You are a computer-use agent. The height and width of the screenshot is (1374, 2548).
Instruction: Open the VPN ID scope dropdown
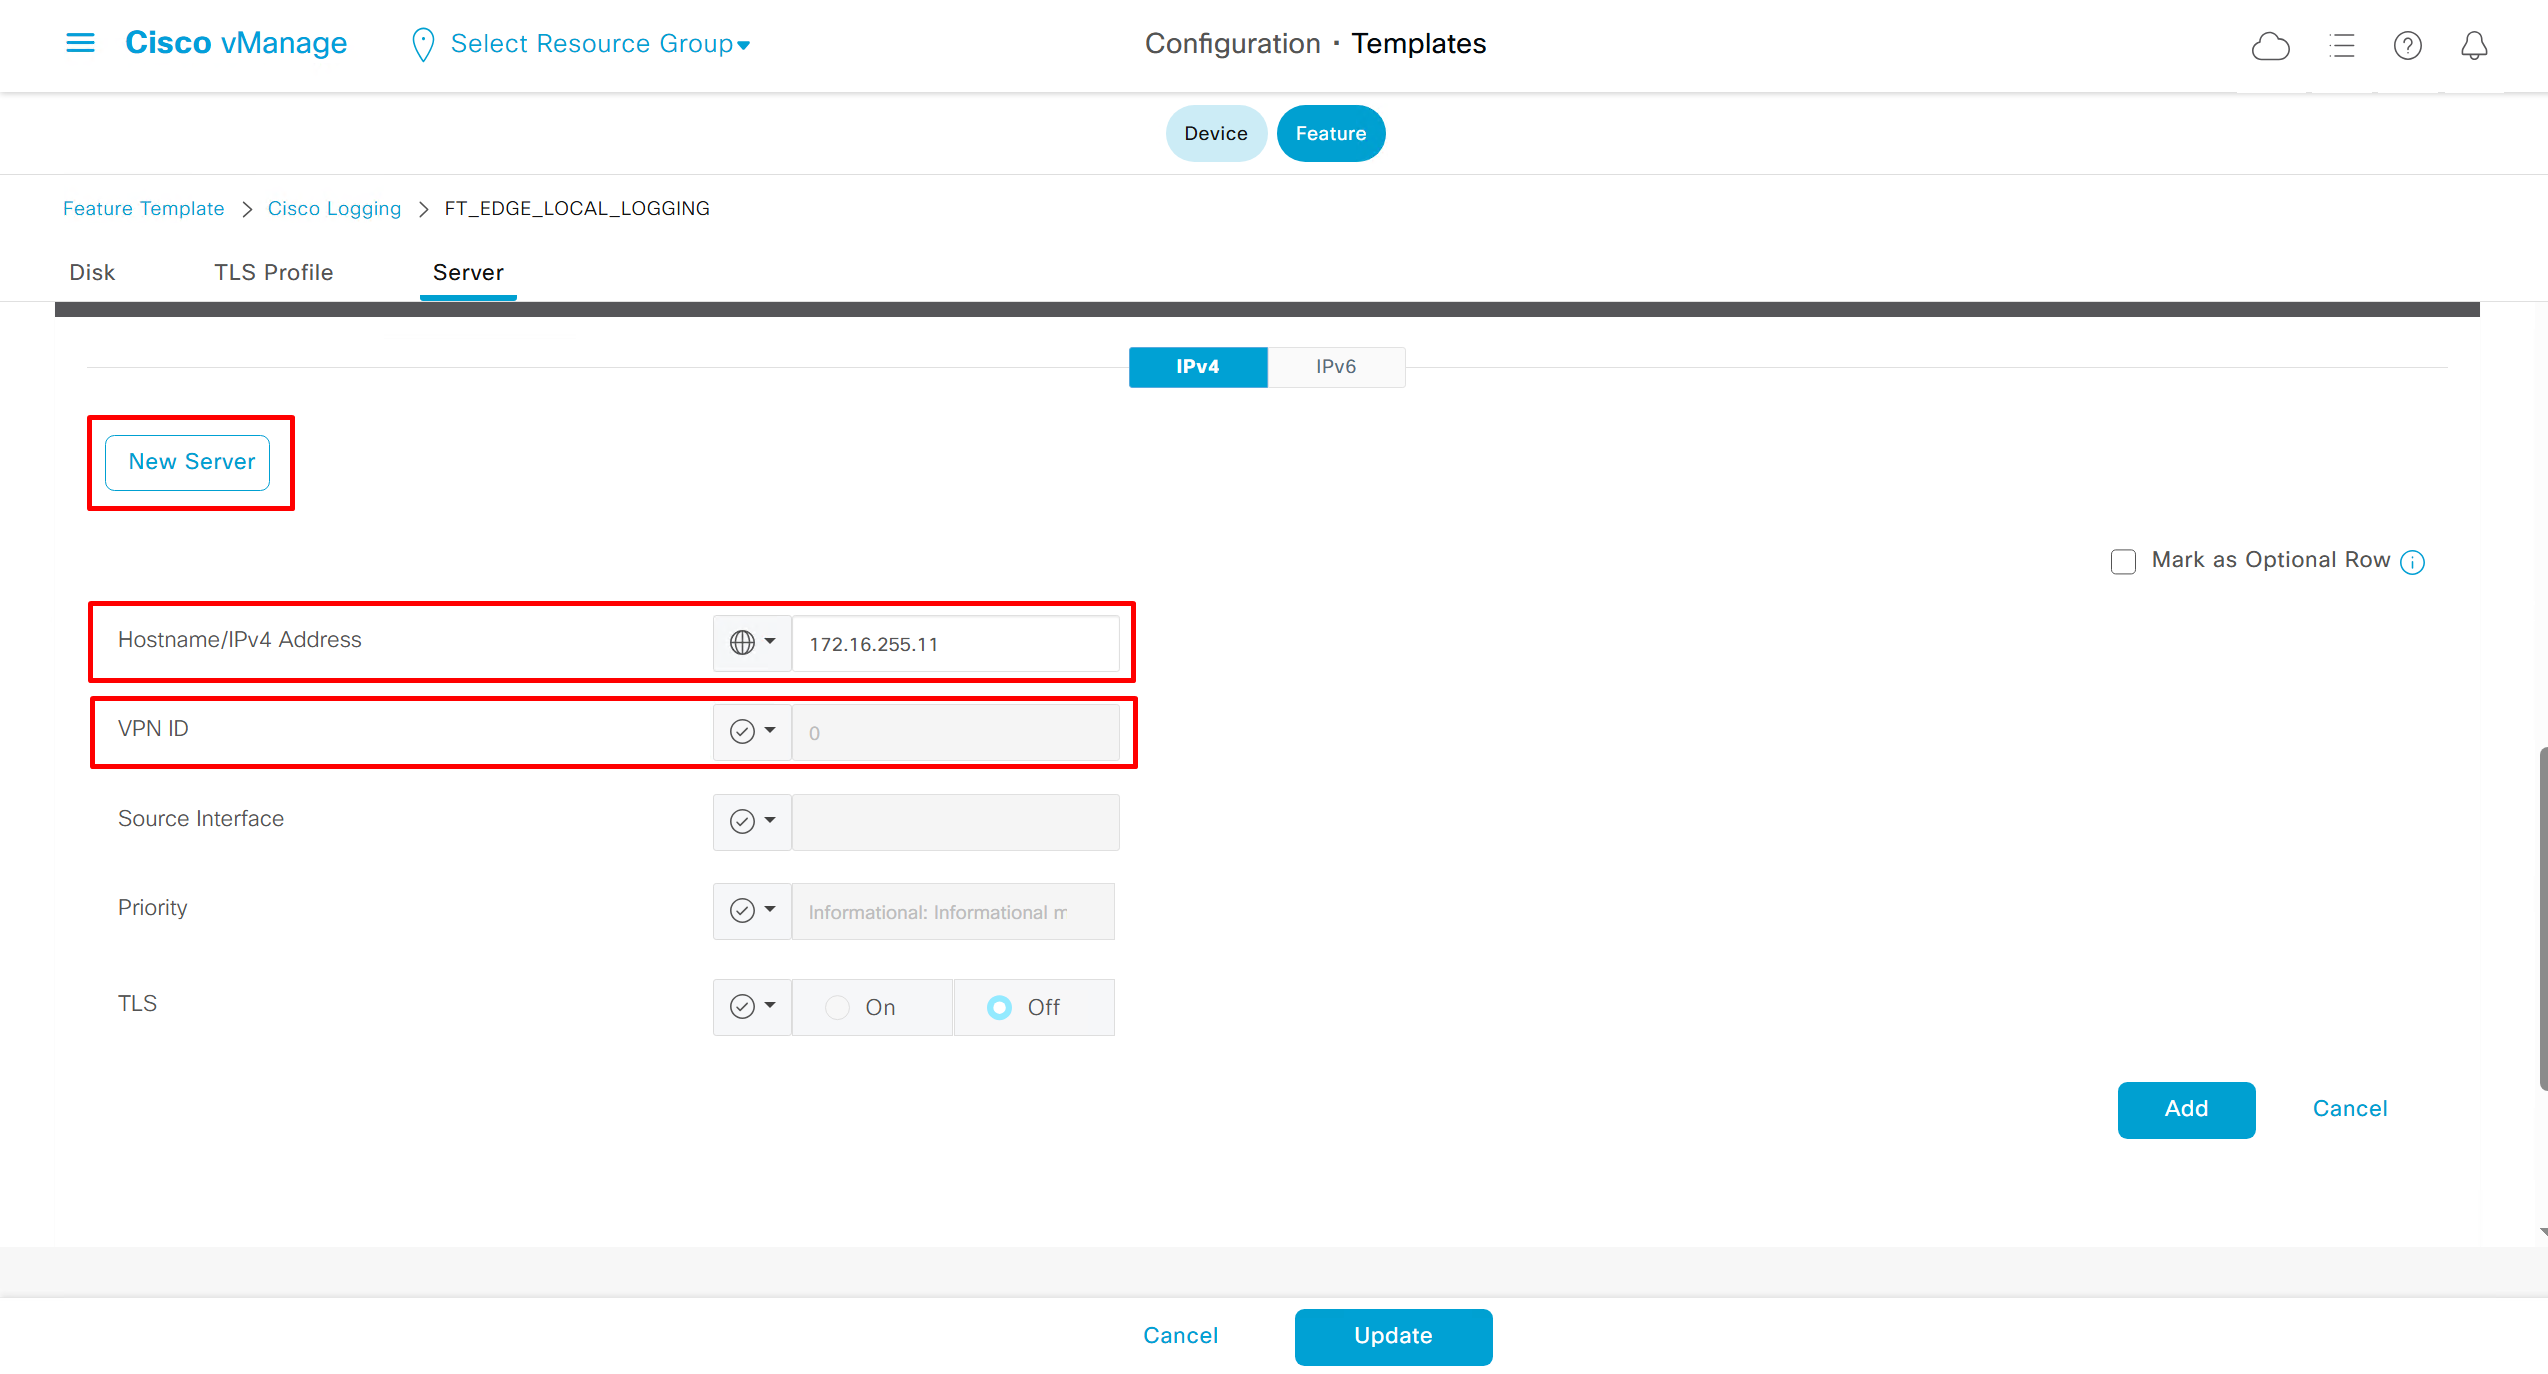click(752, 732)
